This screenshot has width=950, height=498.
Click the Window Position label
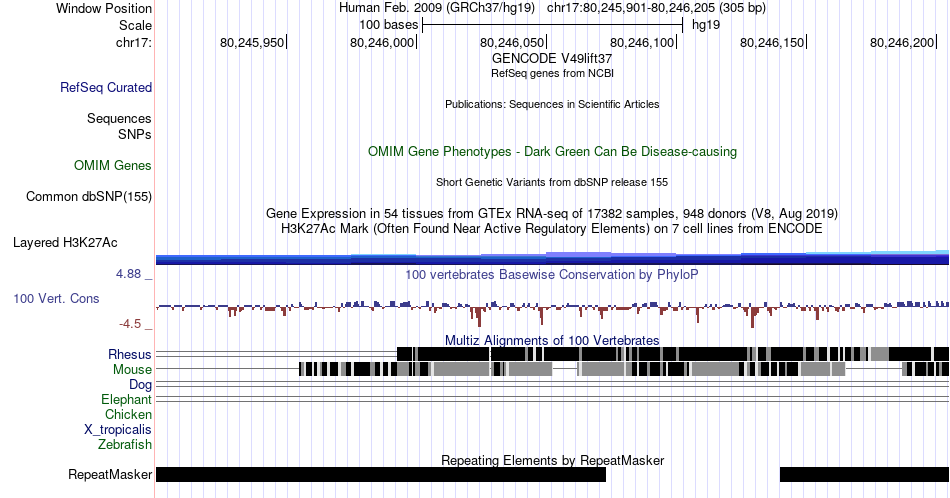click(x=104, y=8)
